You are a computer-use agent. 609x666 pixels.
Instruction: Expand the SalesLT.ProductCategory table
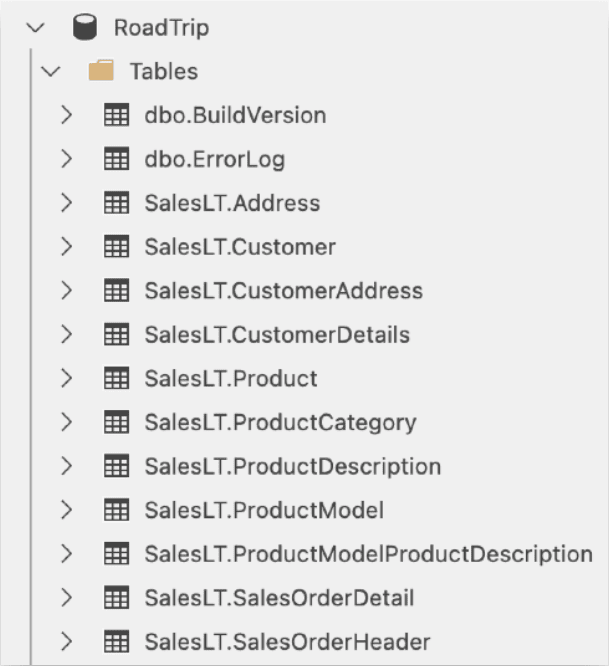tap(66, 422)
